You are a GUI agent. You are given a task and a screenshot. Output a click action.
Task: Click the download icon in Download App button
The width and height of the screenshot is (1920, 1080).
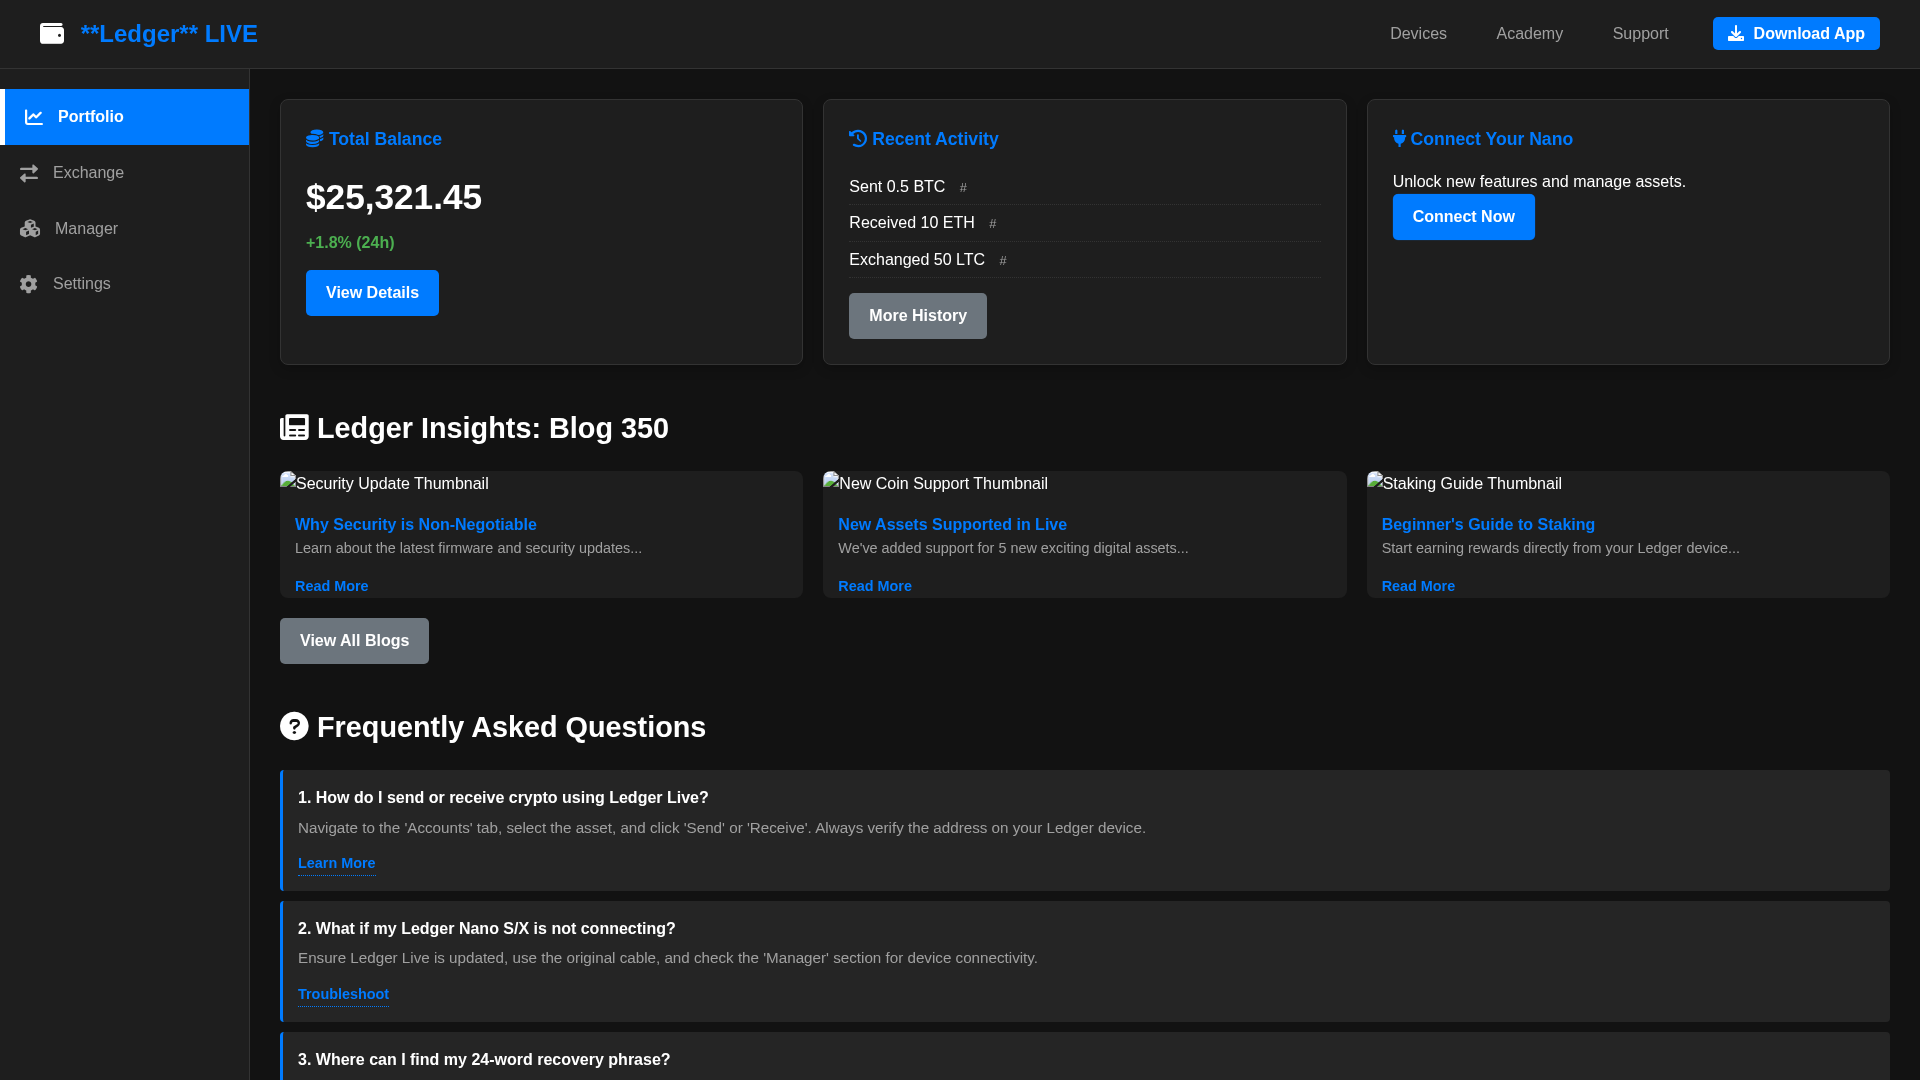pyautogui.click(x=1736, y=34)
